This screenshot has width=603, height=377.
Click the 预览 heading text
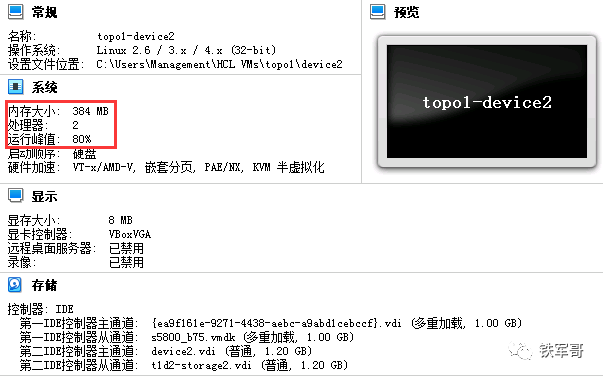click(406, 12)
